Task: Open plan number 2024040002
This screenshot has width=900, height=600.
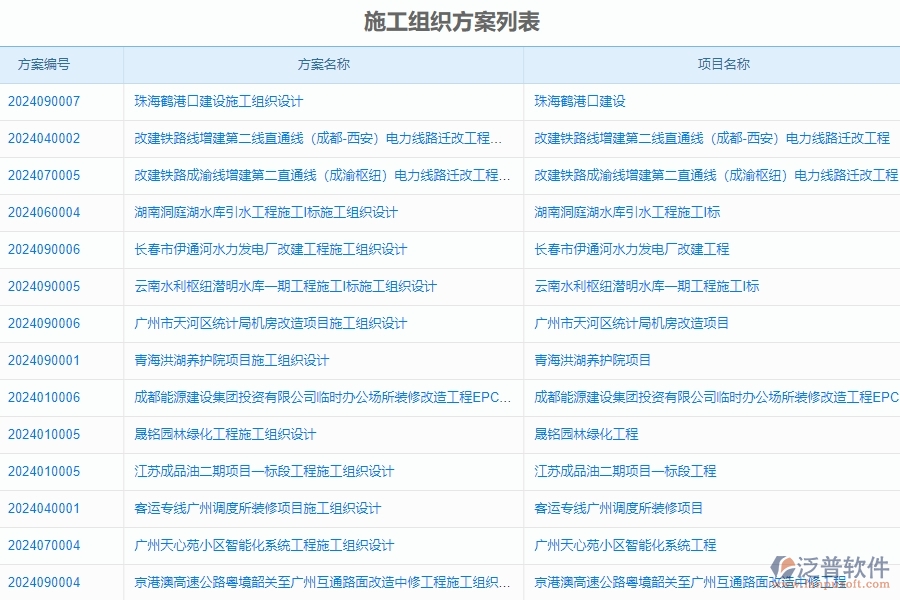Action: (44, 138)
